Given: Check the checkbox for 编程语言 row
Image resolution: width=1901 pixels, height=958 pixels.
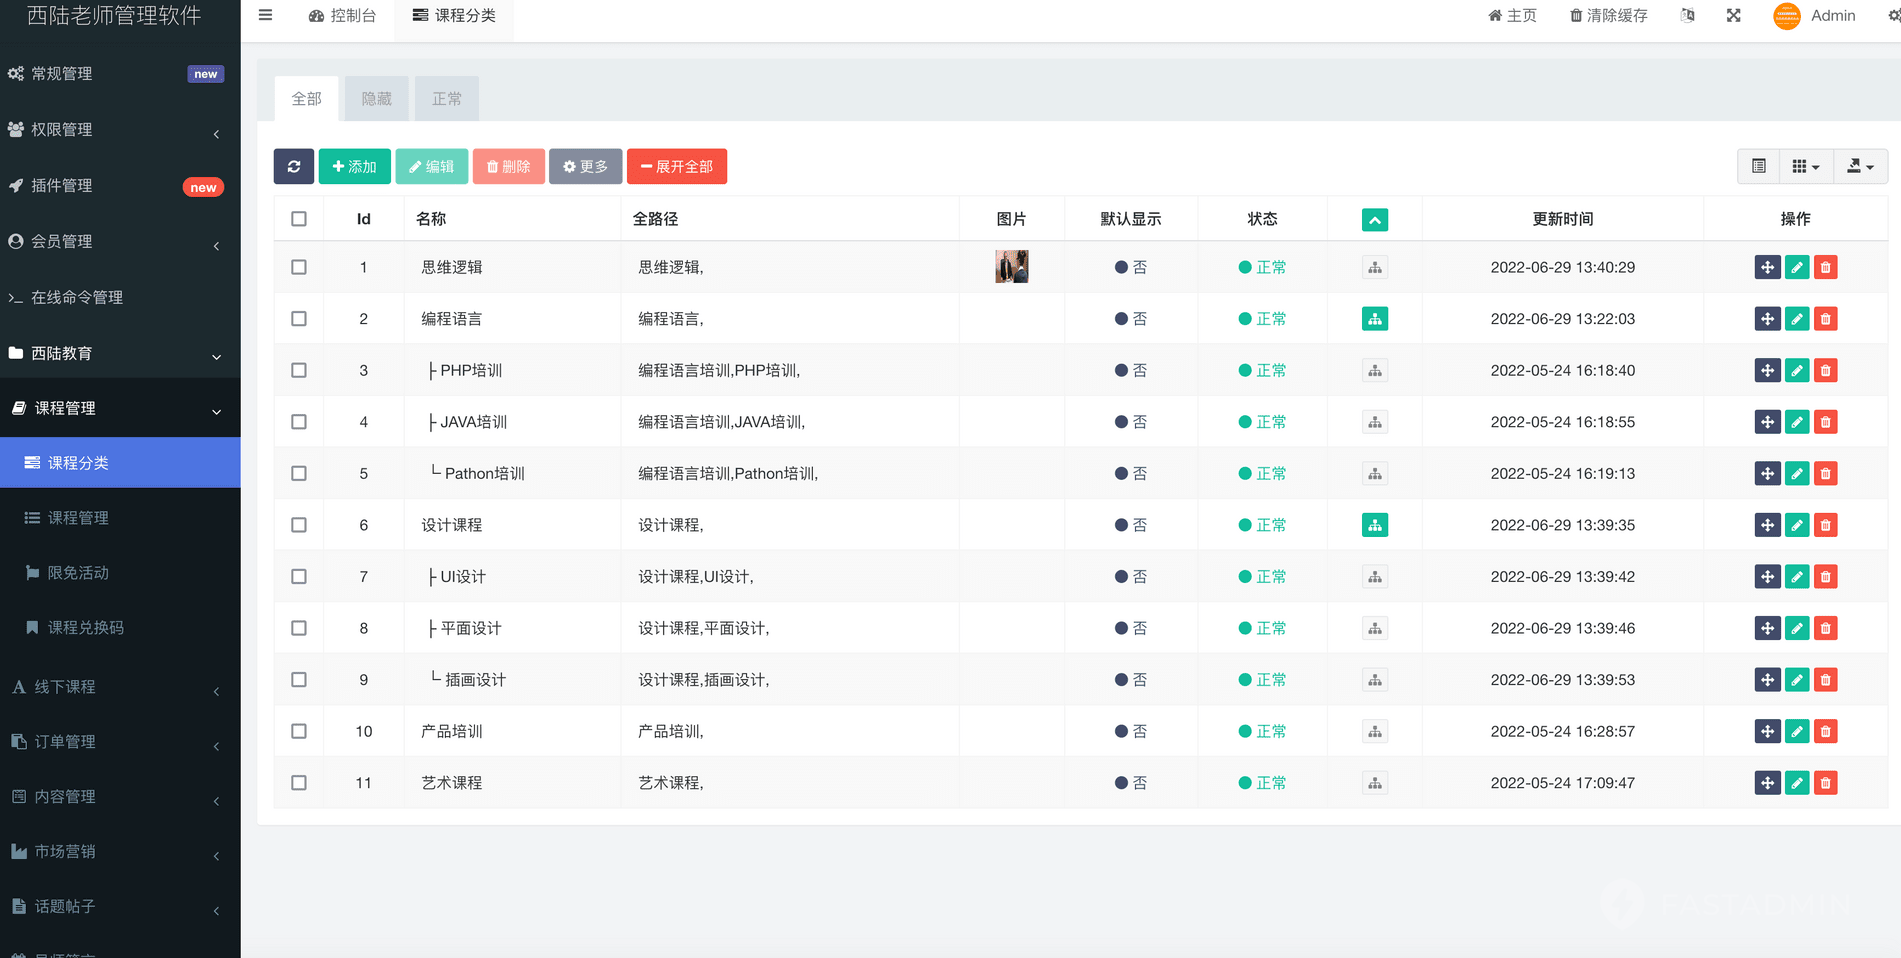Looking at the screenshot, I should point(299,319).
